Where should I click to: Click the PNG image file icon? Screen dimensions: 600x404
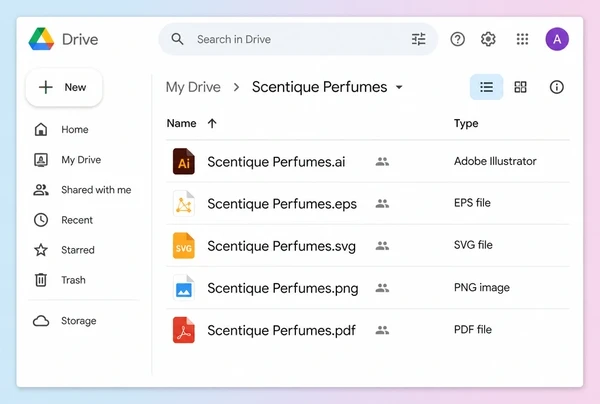[184, 288]
